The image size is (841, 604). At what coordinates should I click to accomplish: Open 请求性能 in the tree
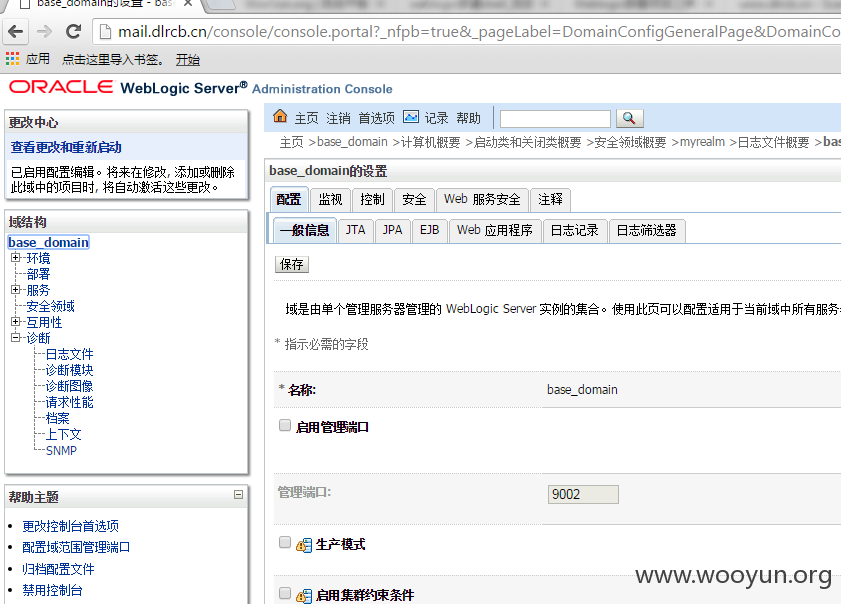click(69, 402)
